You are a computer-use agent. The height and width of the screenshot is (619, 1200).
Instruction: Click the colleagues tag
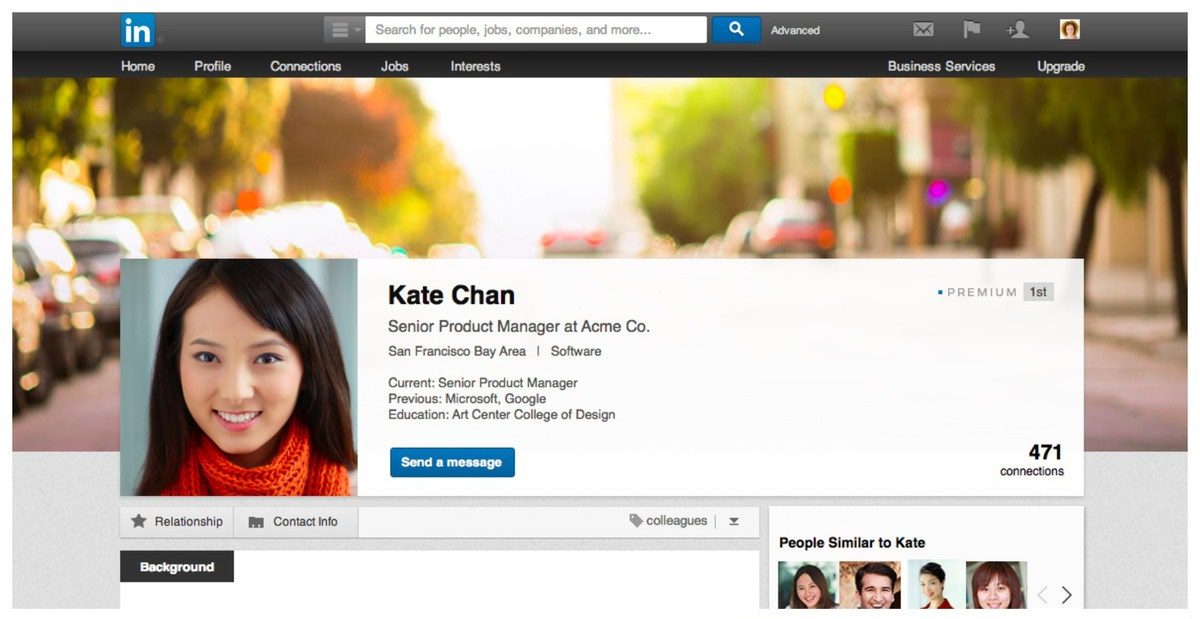point(668,521)
